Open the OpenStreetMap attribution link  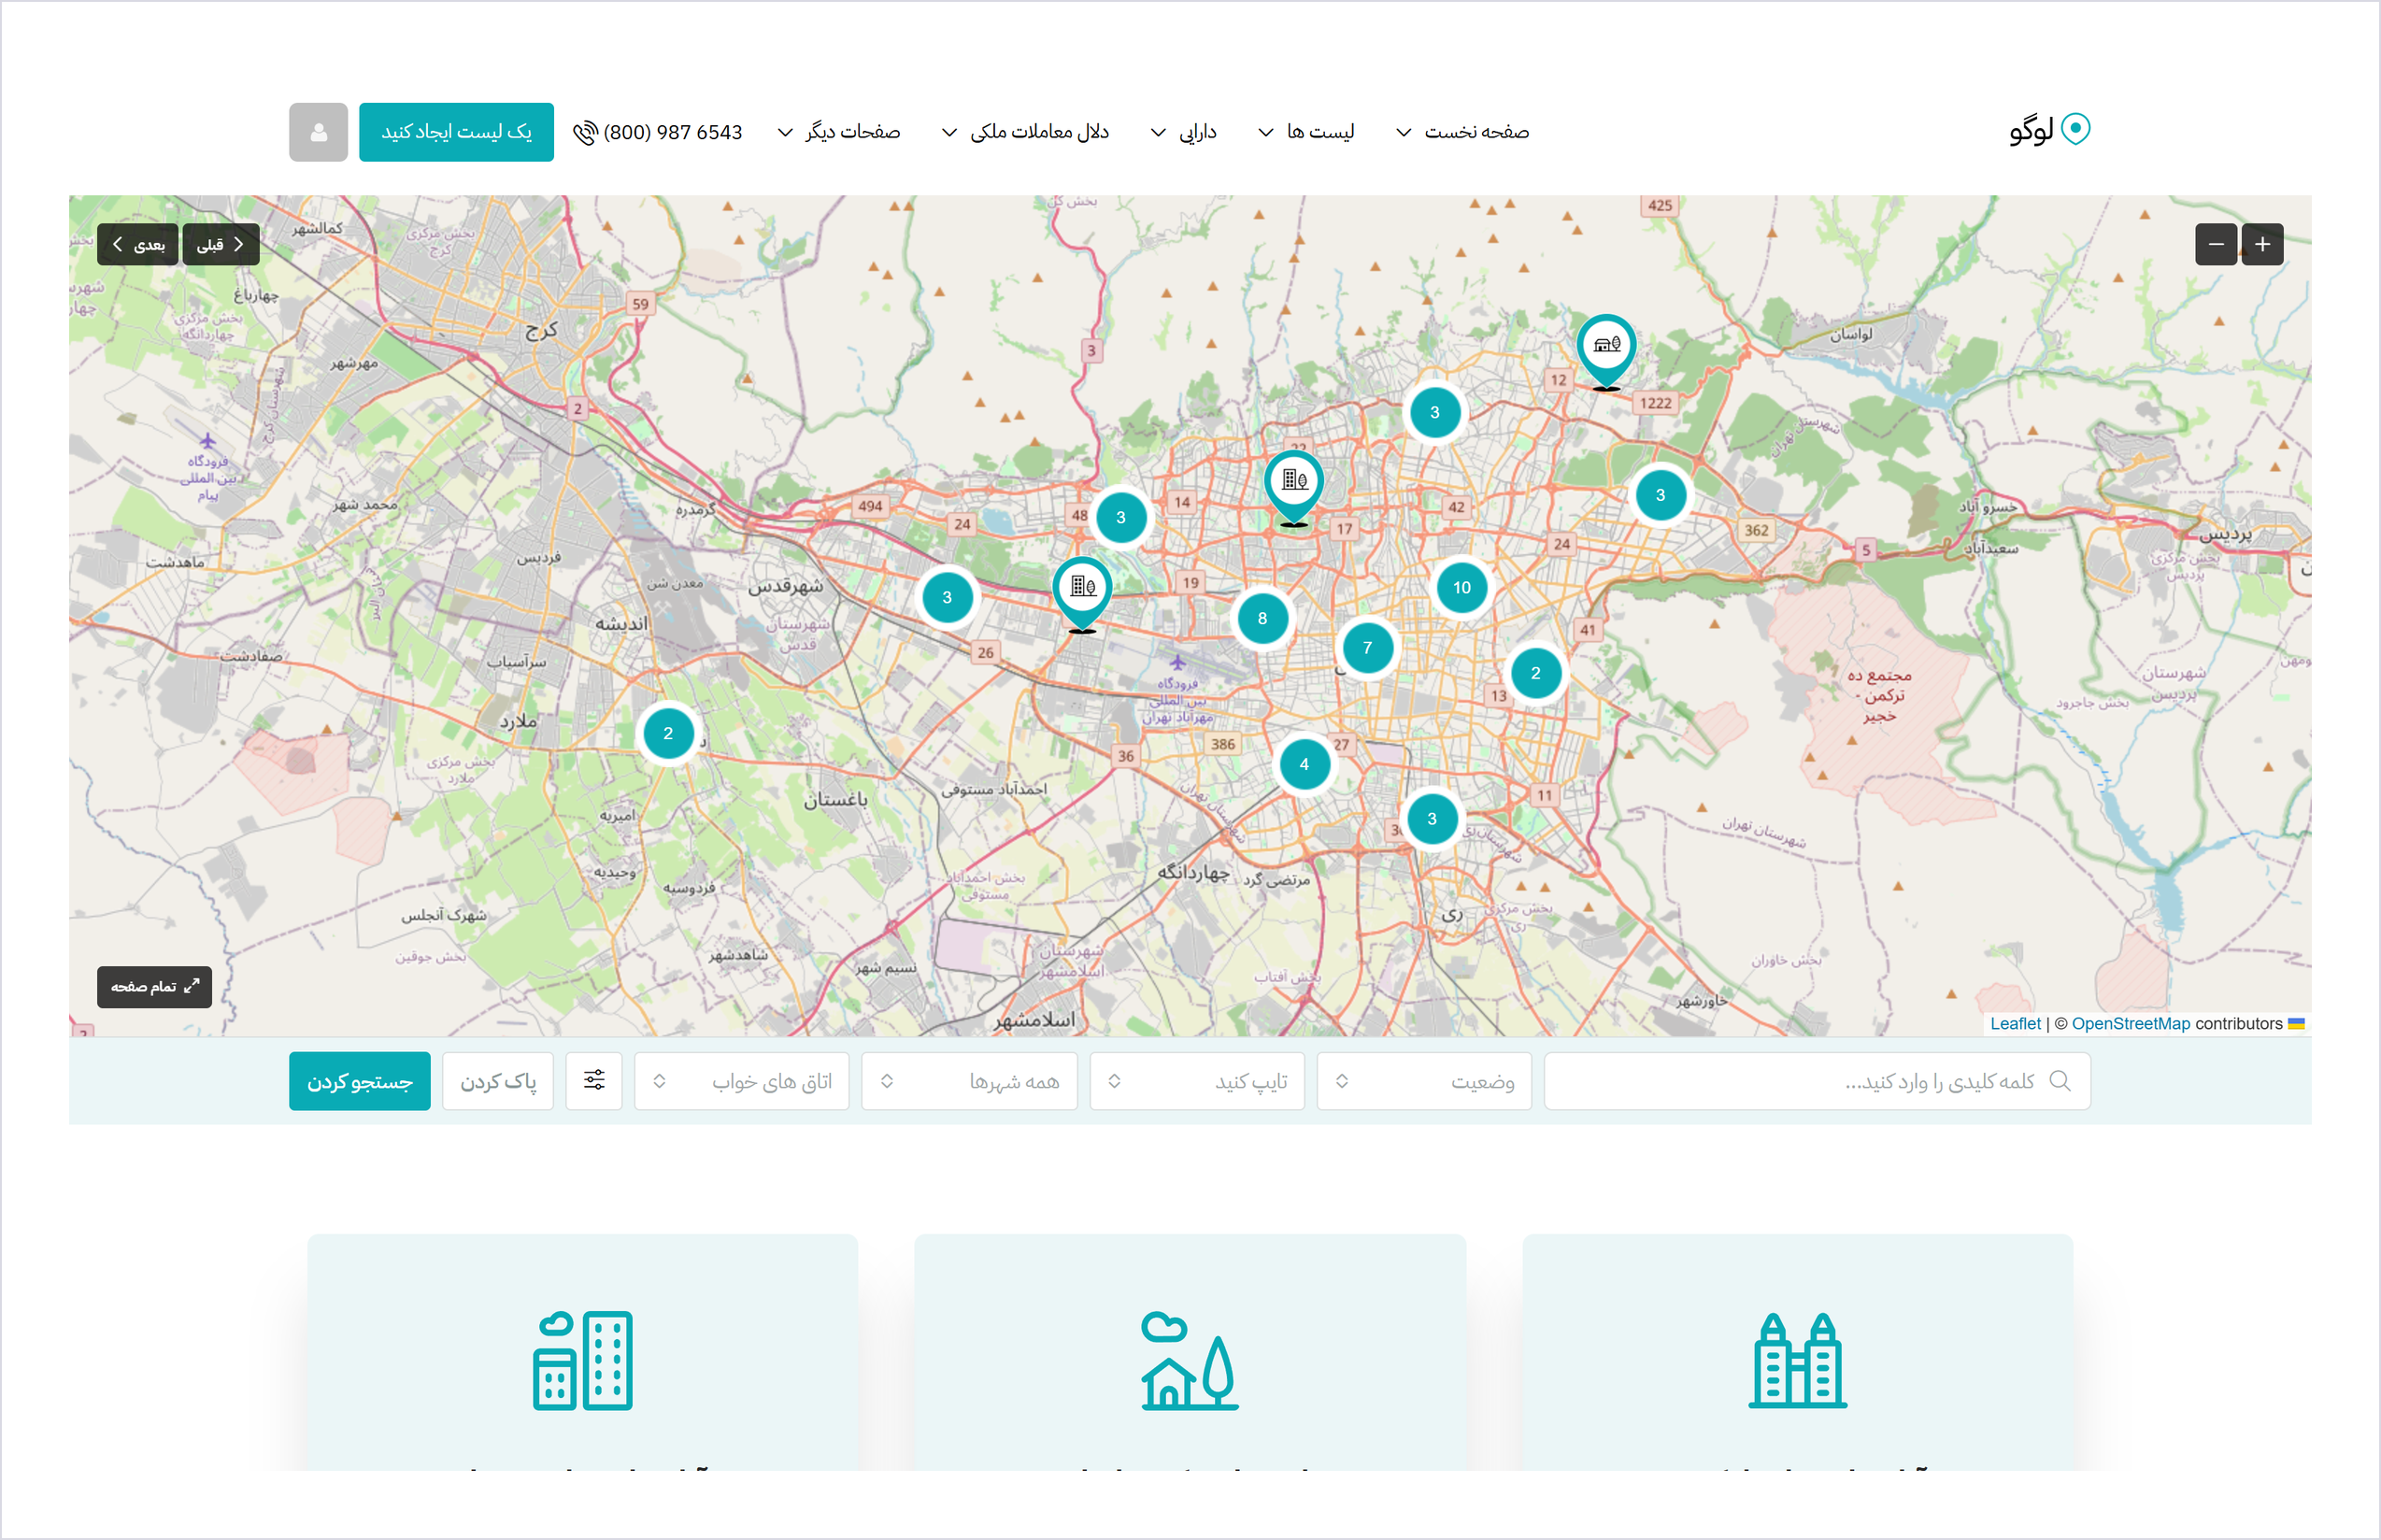pos(2130,1024)
